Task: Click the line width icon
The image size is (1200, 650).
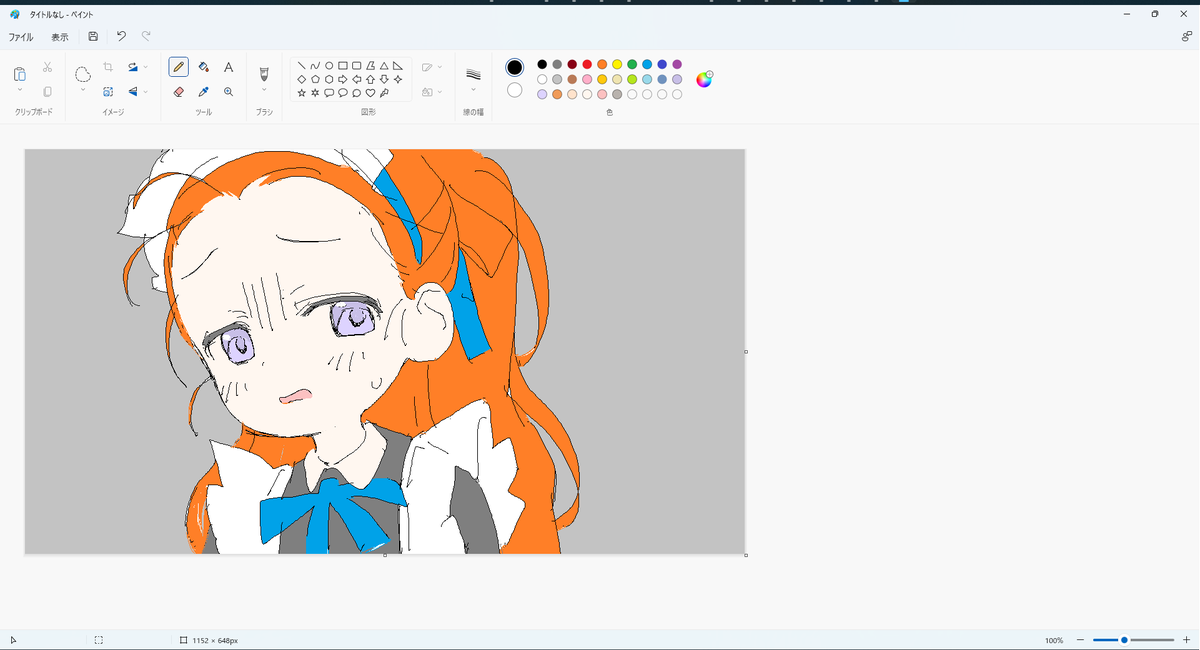Action: pos(474,73)
